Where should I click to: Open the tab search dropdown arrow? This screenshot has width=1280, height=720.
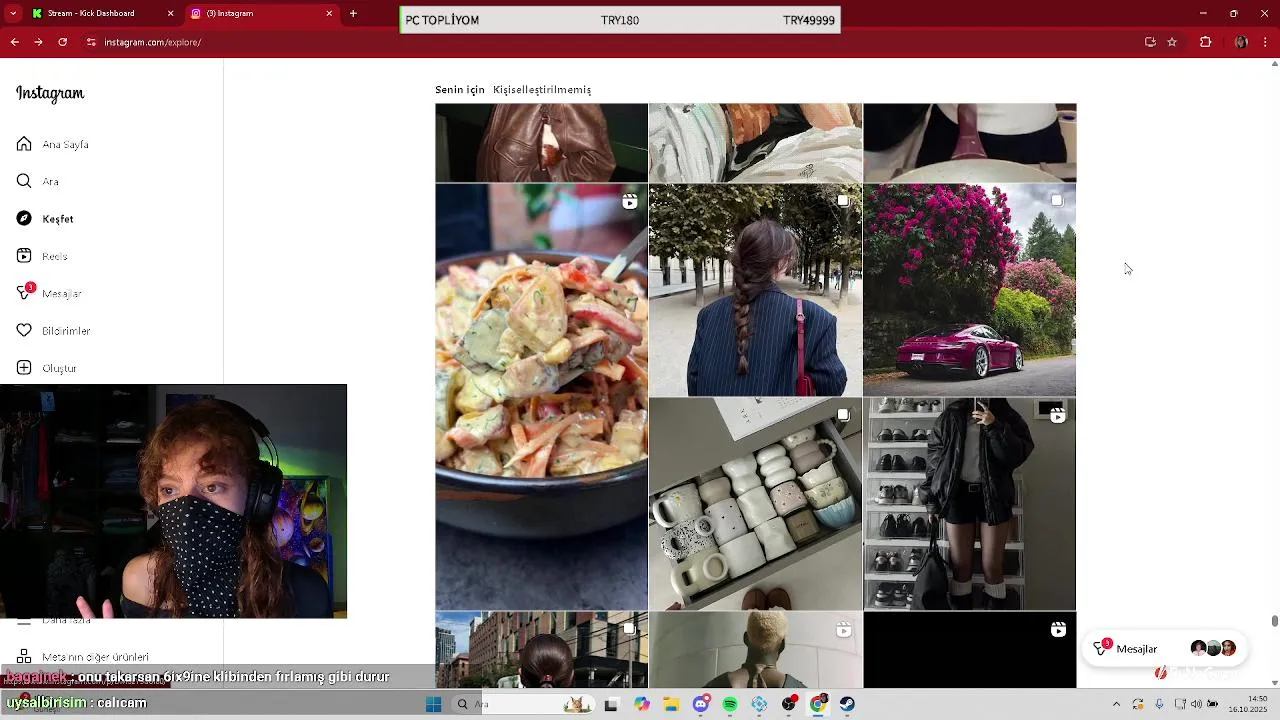(x=12, y=13)
